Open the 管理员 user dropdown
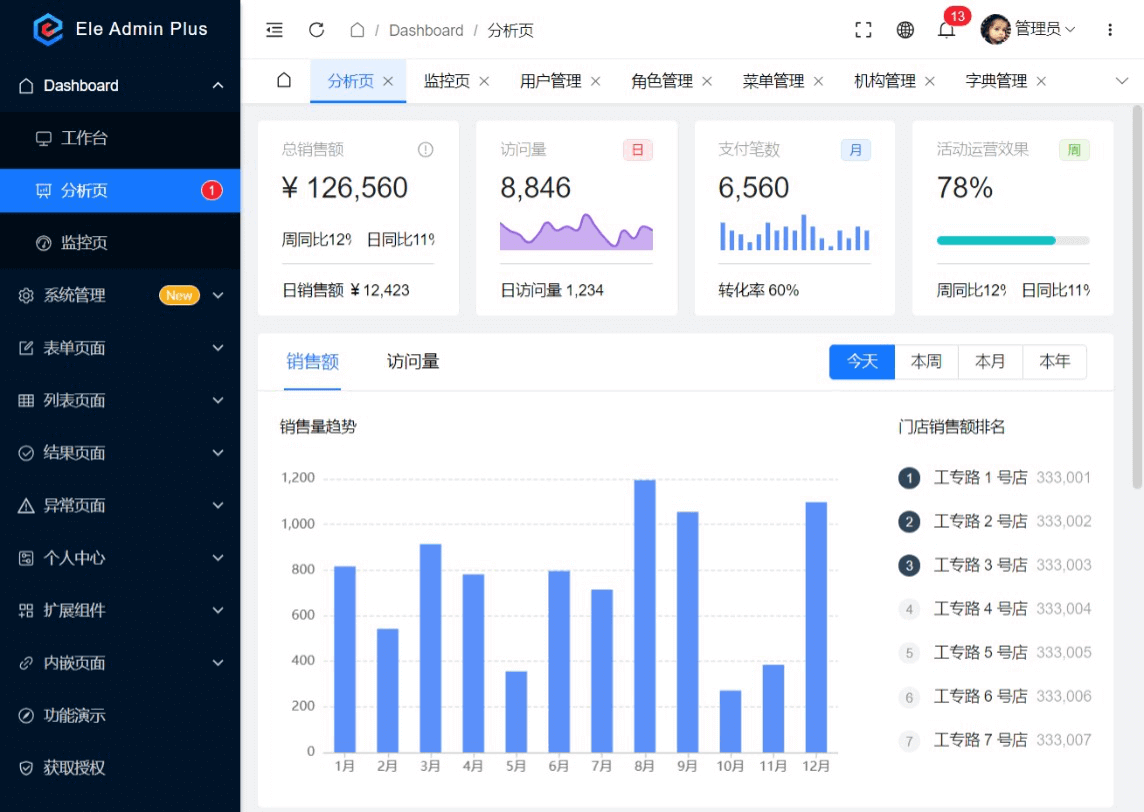 point(1030,30)
